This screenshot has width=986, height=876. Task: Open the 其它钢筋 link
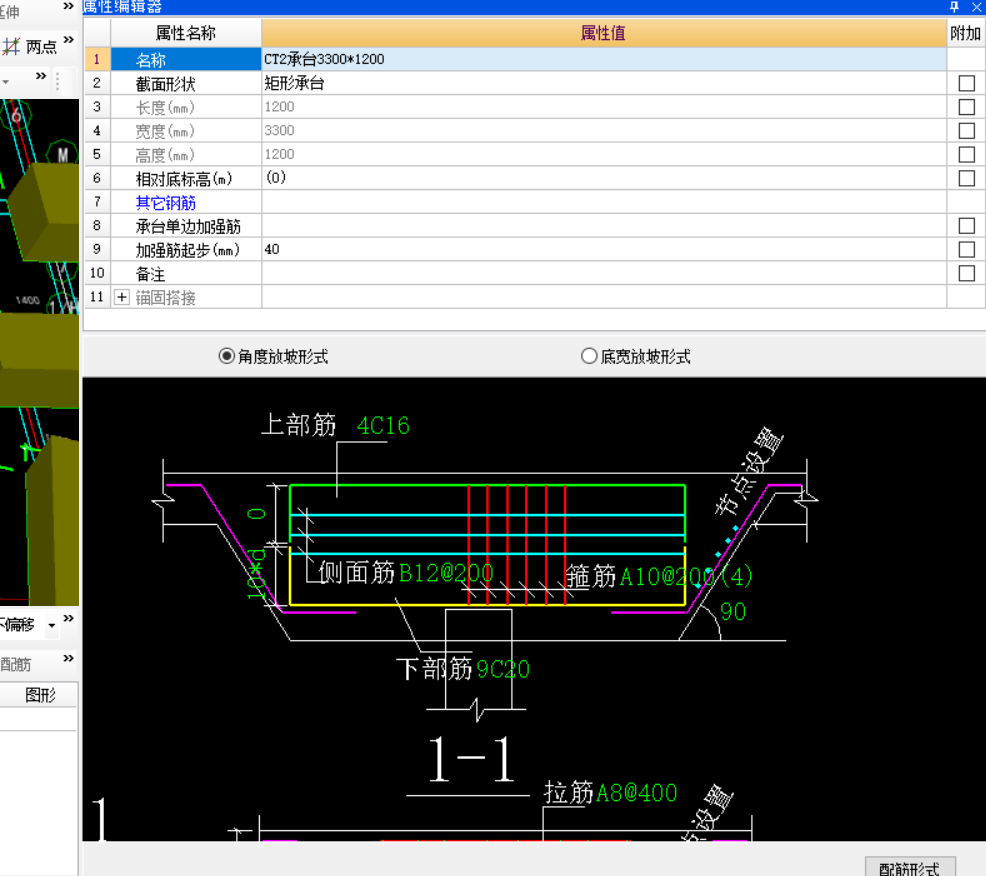point(165,202)
